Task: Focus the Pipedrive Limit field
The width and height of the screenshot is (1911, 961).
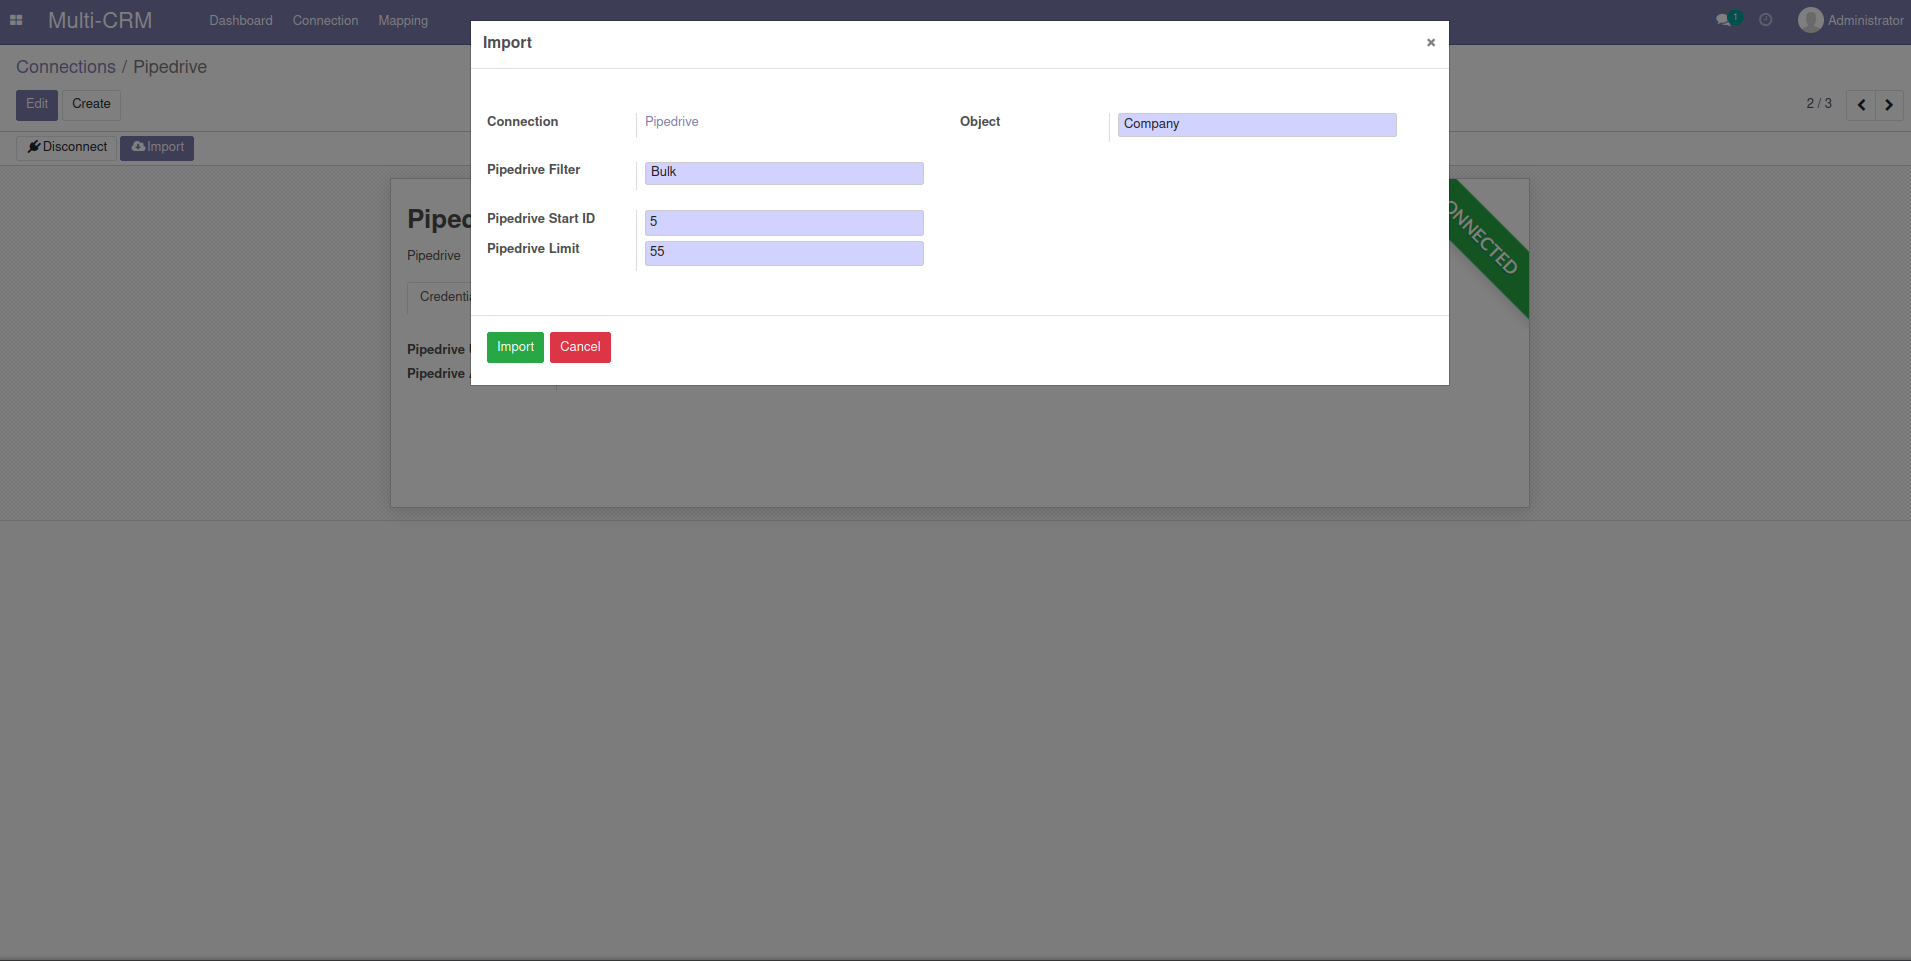Action: [783, 252]
